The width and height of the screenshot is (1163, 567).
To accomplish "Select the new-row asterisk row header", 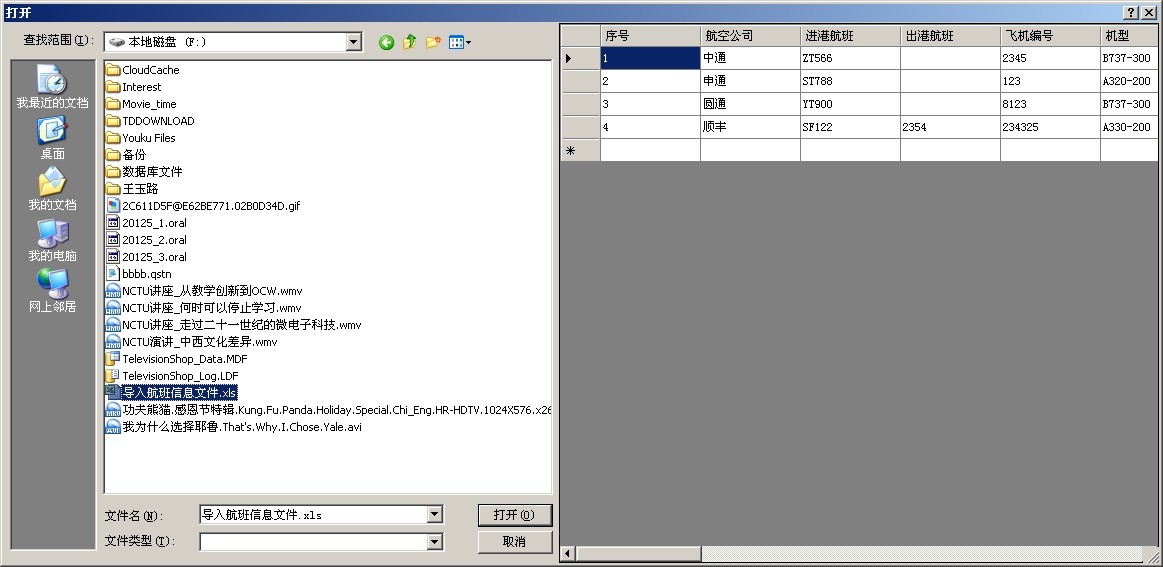I will [x=580, y=150].
